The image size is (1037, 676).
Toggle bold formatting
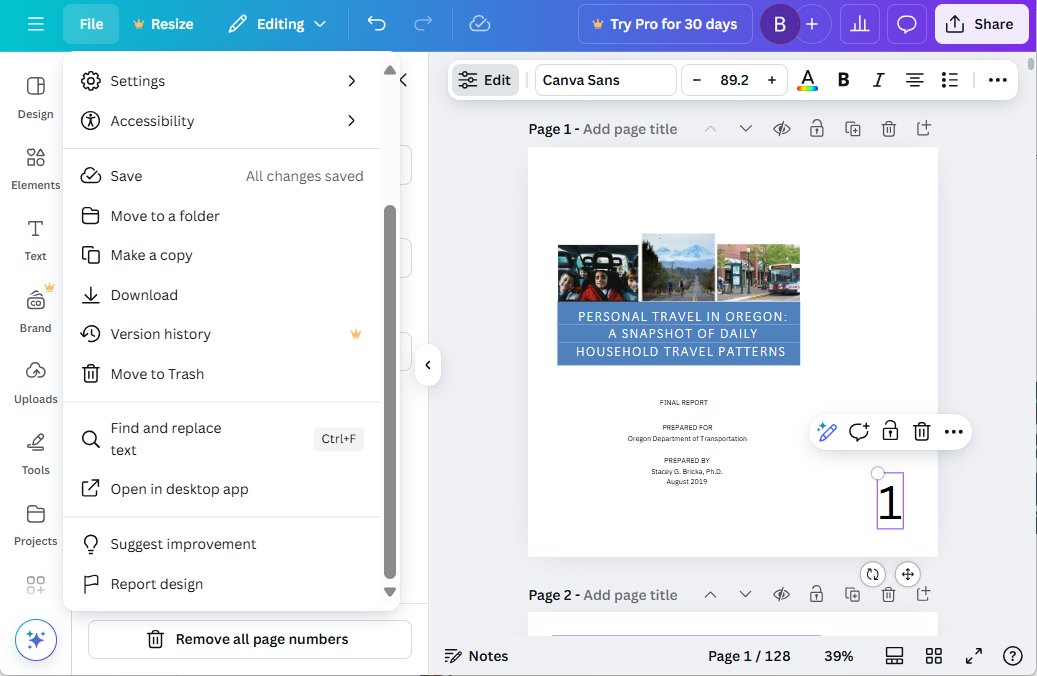843,79
